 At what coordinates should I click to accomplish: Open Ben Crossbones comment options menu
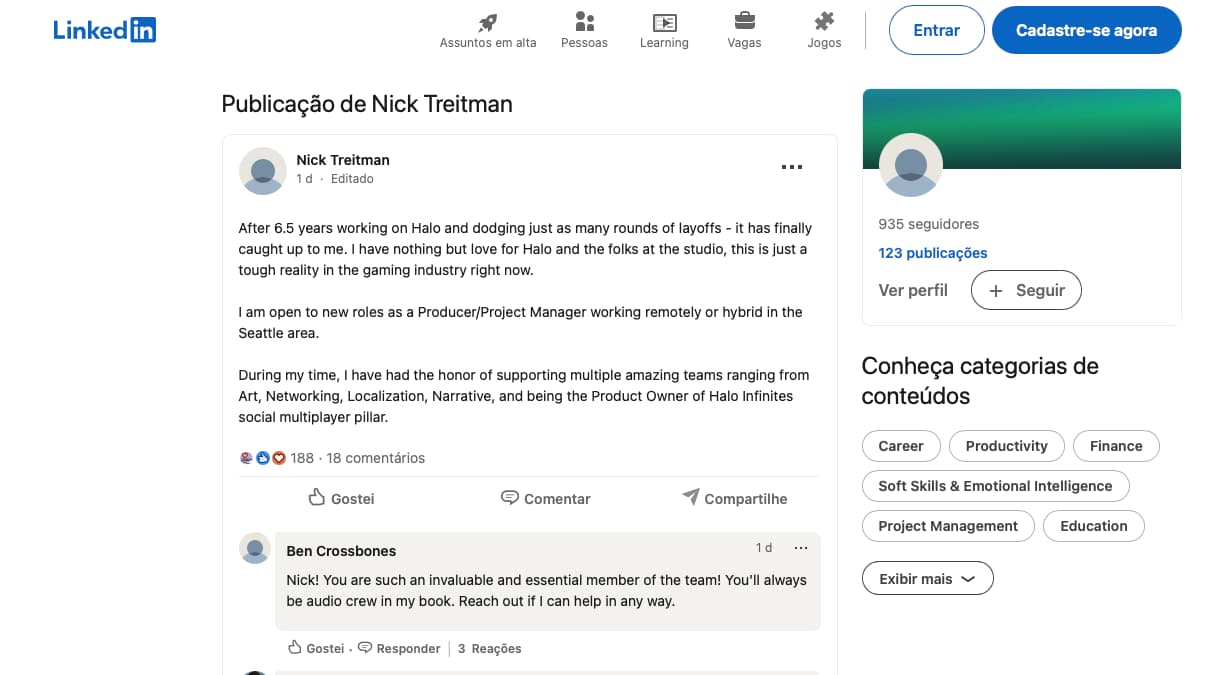coord(801,548)
